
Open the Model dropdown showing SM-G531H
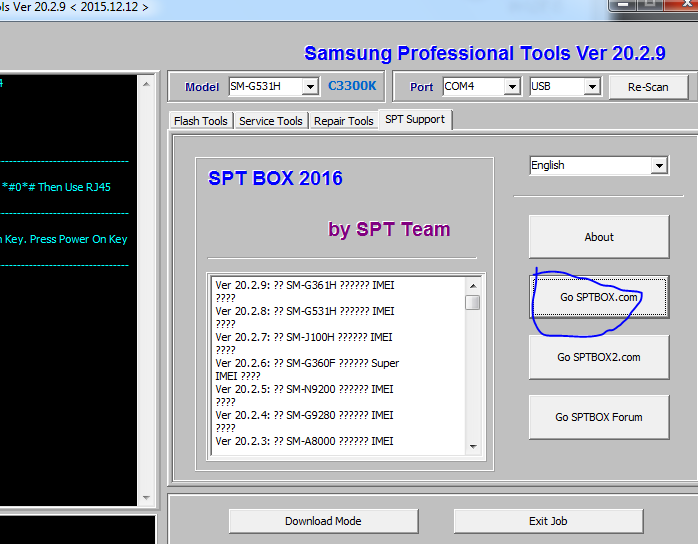coord(310,86)
